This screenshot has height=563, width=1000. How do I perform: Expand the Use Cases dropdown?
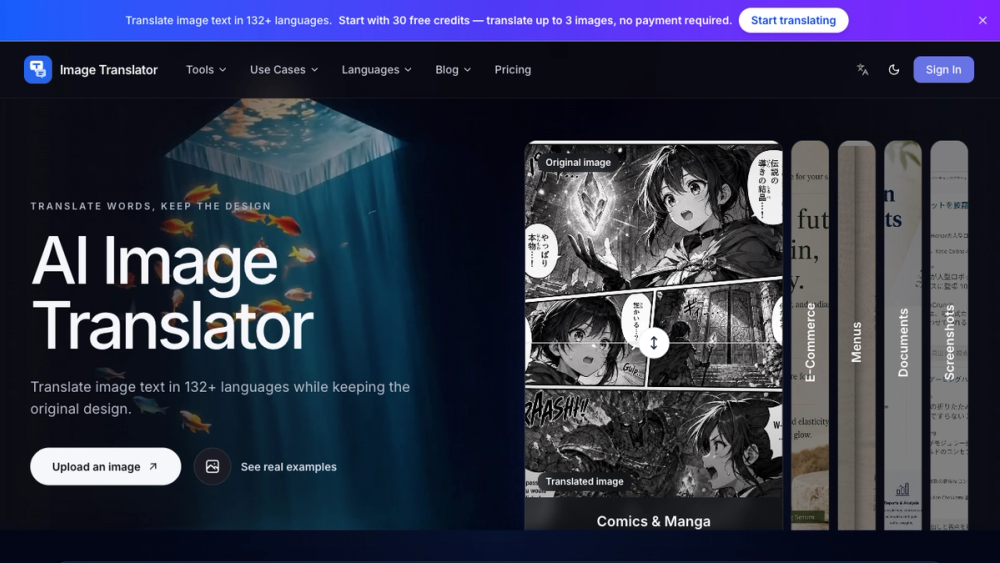tap(284, 69)
